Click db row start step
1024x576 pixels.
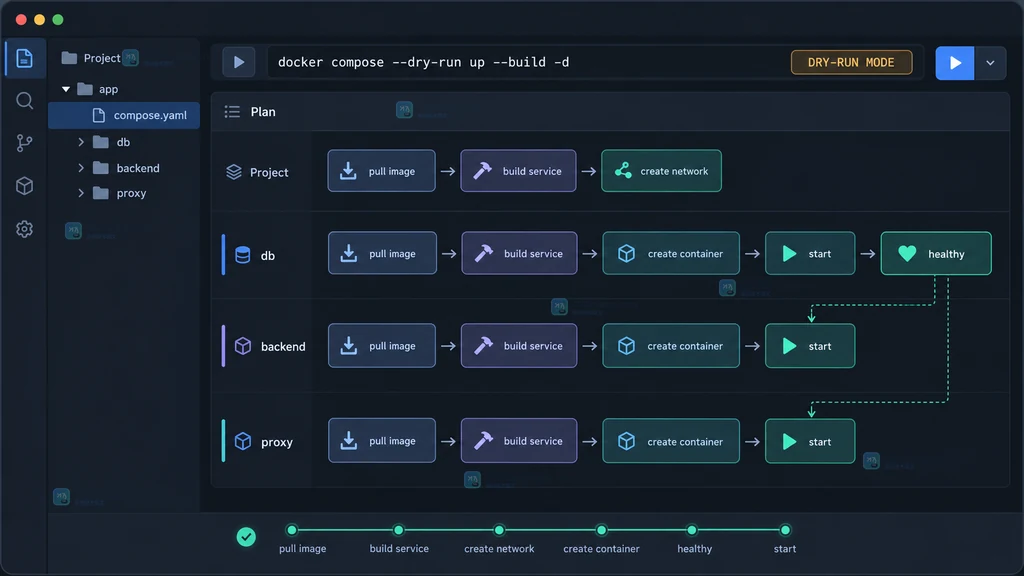coord(810,253)
